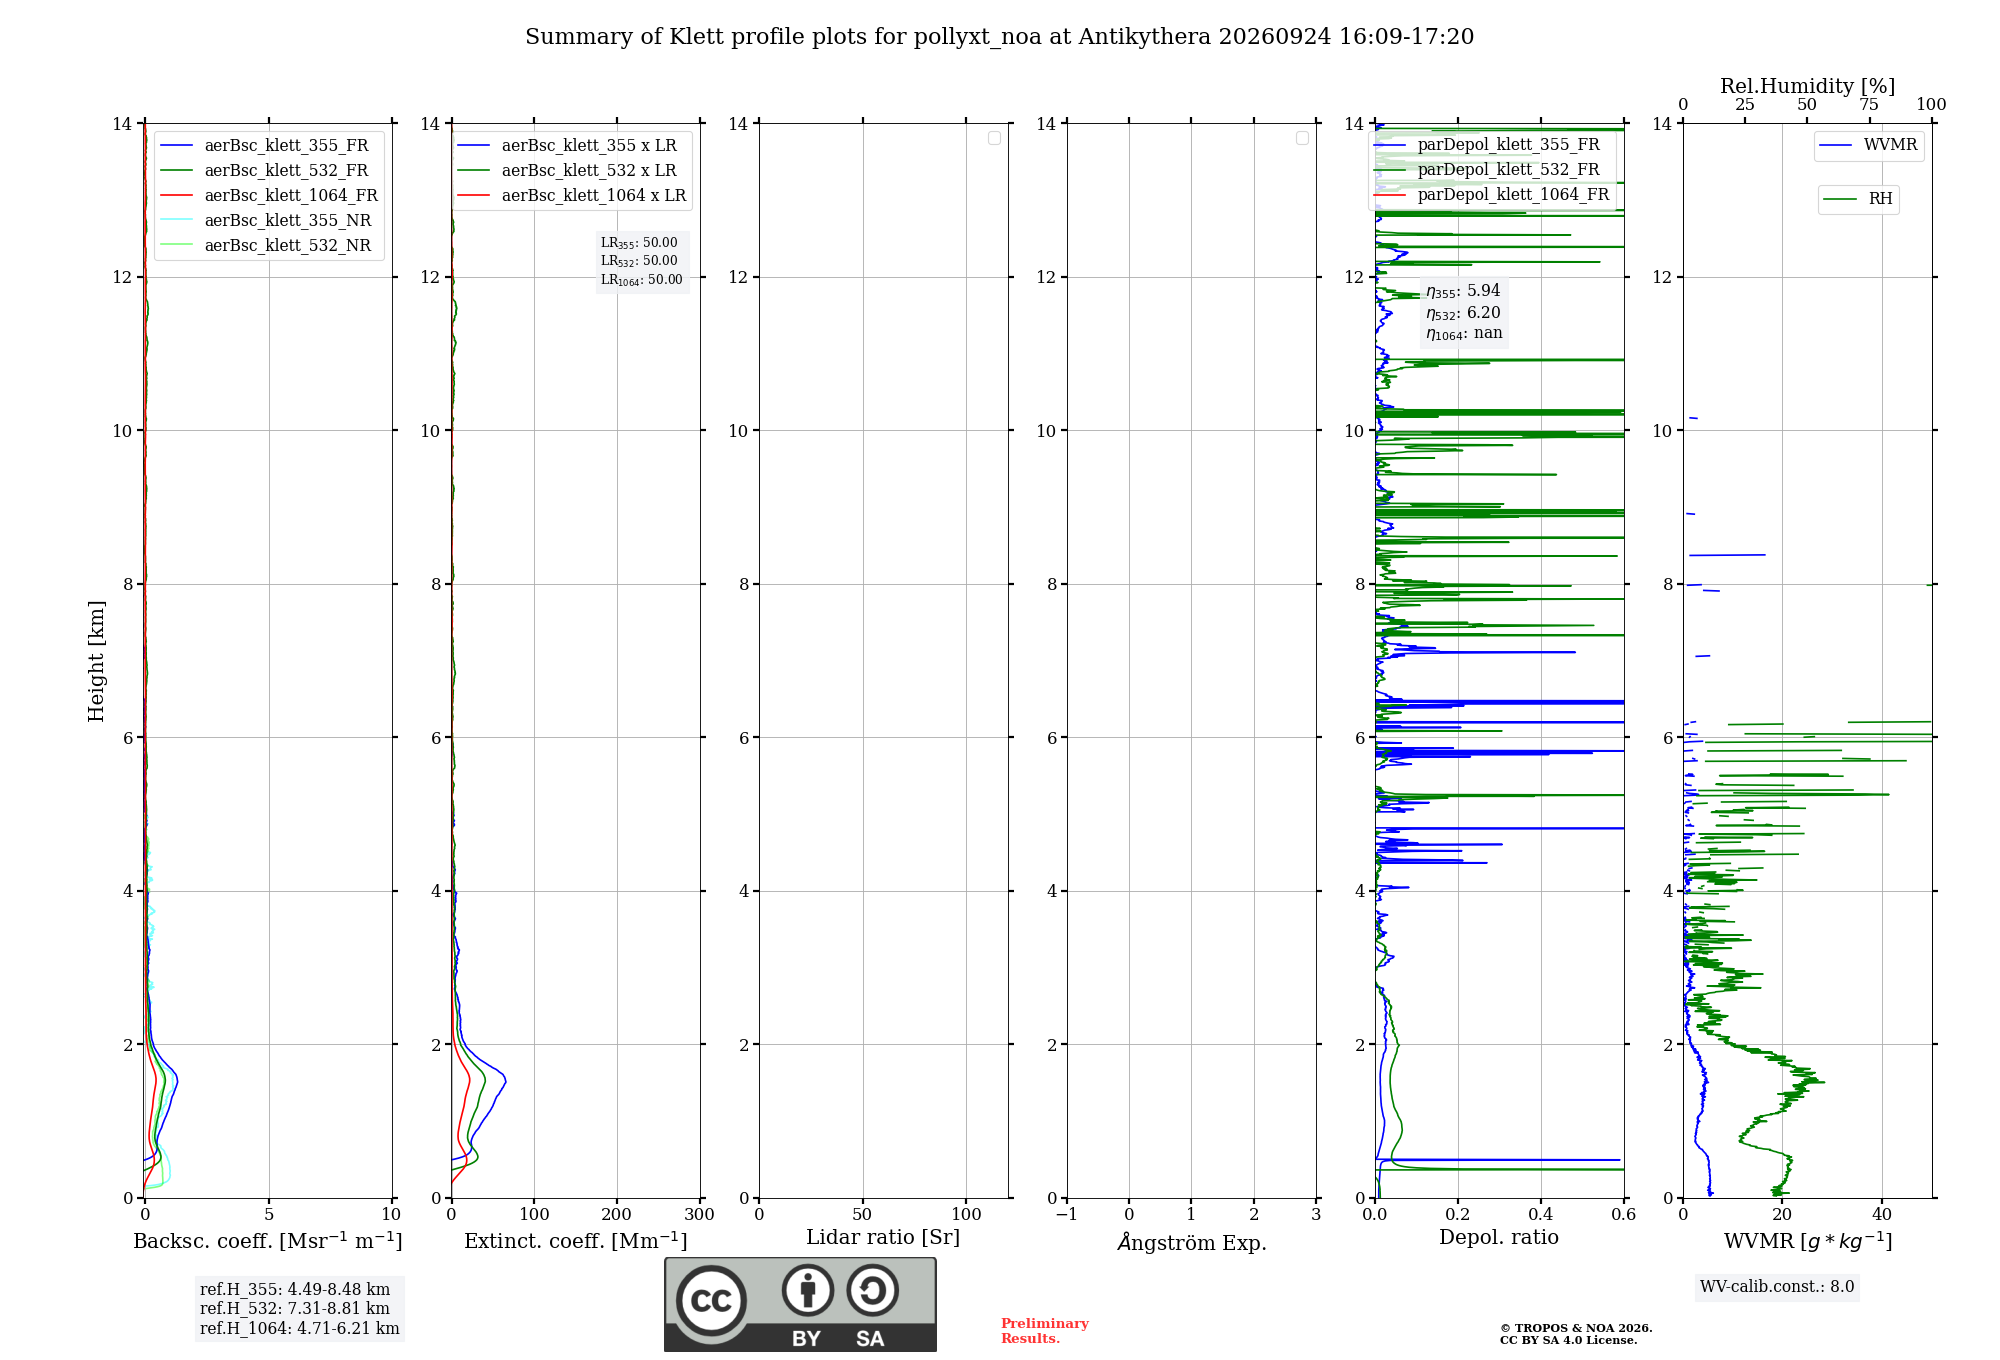Click the WV-calib.const.: 8.0 label
This screenshot has height=1360, width=2000.
(1777, 1287)
